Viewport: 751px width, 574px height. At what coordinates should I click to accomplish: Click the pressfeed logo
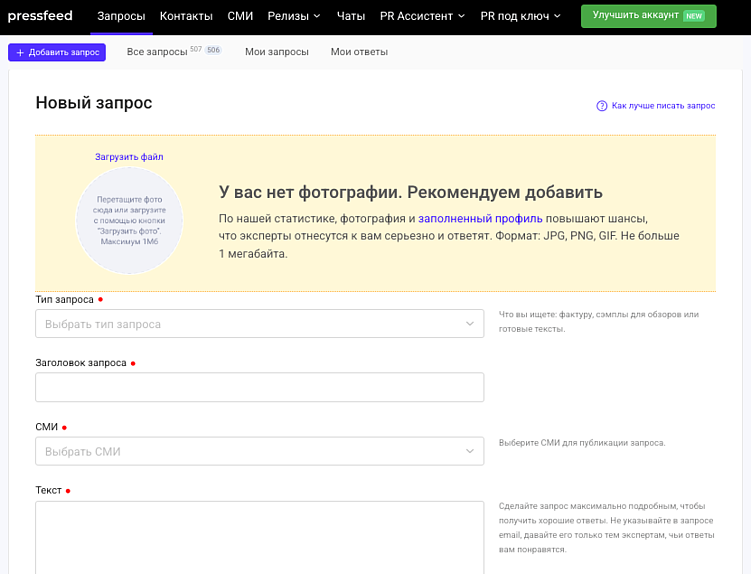(x=40, y=16)
